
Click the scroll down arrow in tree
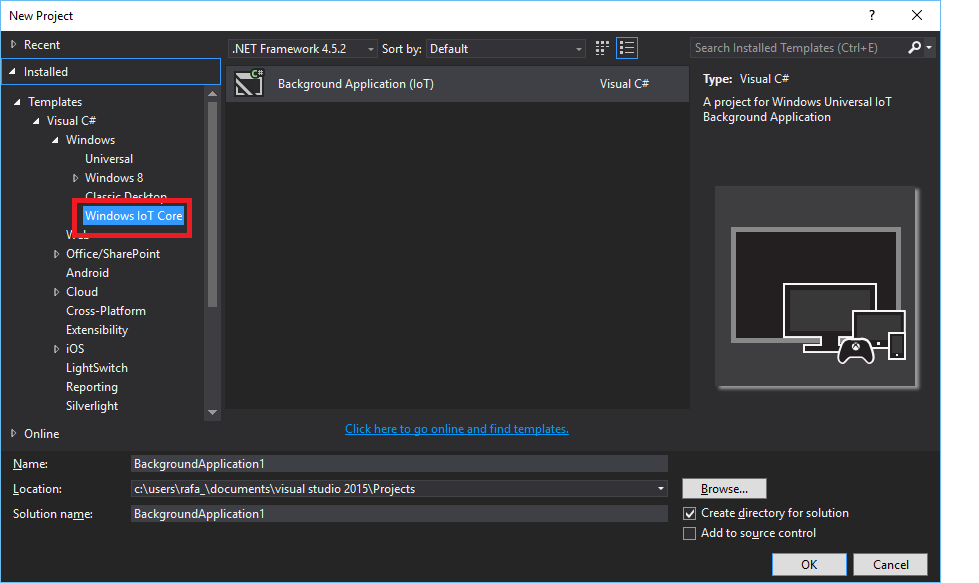212,412
